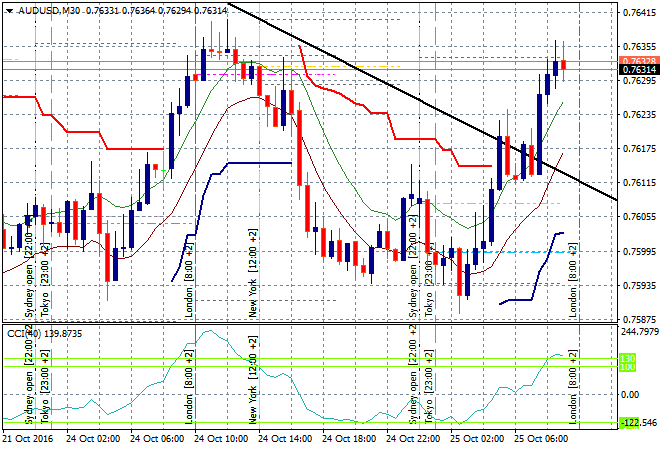Screen dimensions: 660x450
Task: Click the CCI(40) 139.8735 indicator label
Action: point(45,334)
